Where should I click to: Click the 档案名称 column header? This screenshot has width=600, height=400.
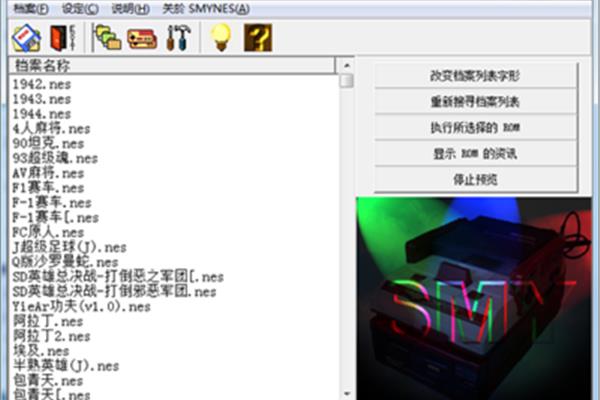(171, 65)
